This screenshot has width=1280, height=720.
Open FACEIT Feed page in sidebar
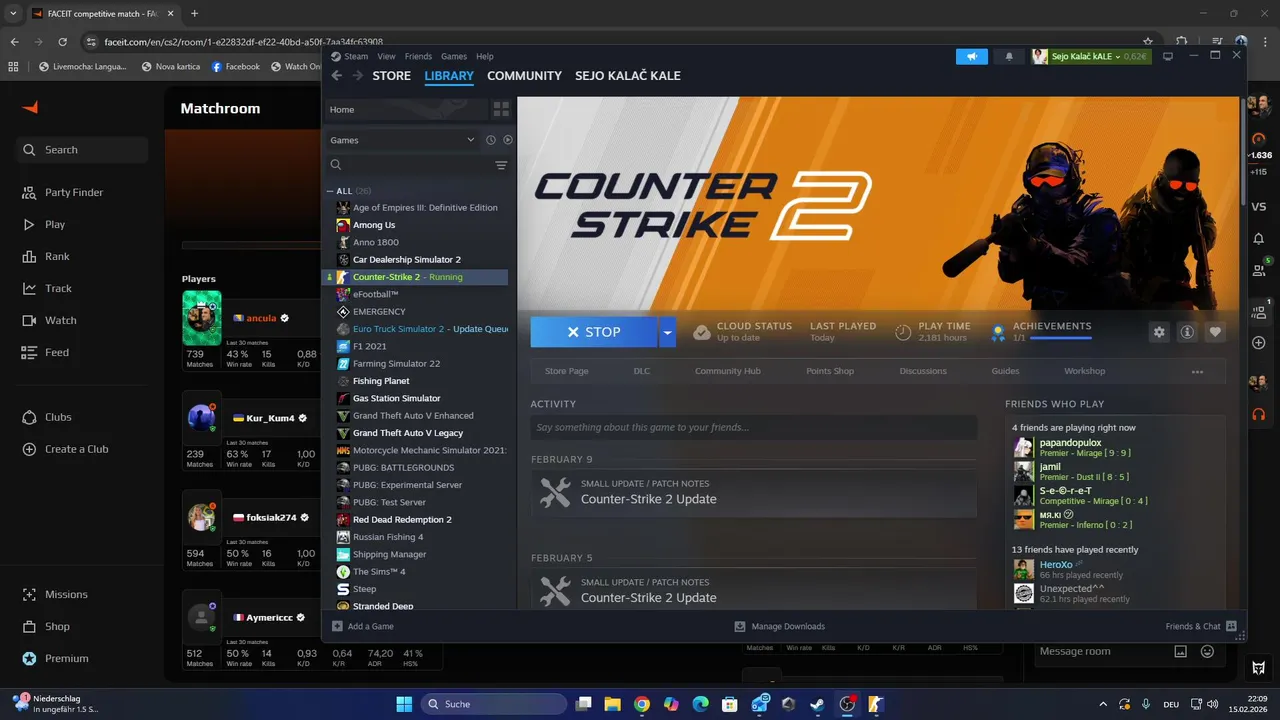click(x=57, y=352)
